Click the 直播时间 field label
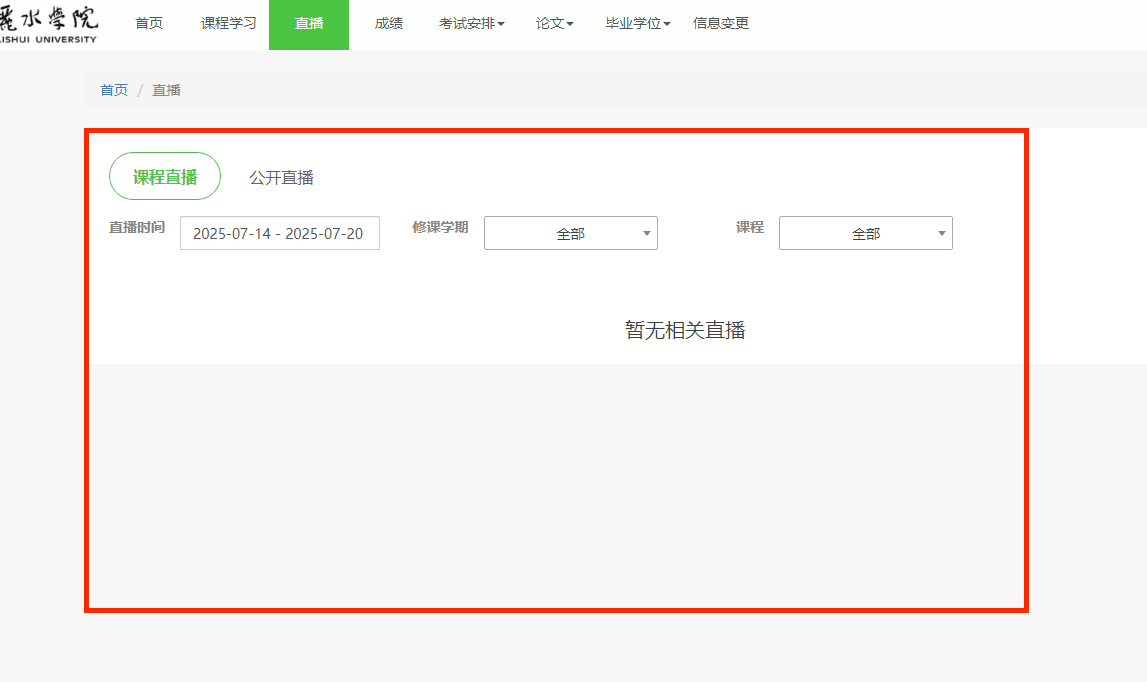This screenshot has width=1147, height=682. (137, 228)
